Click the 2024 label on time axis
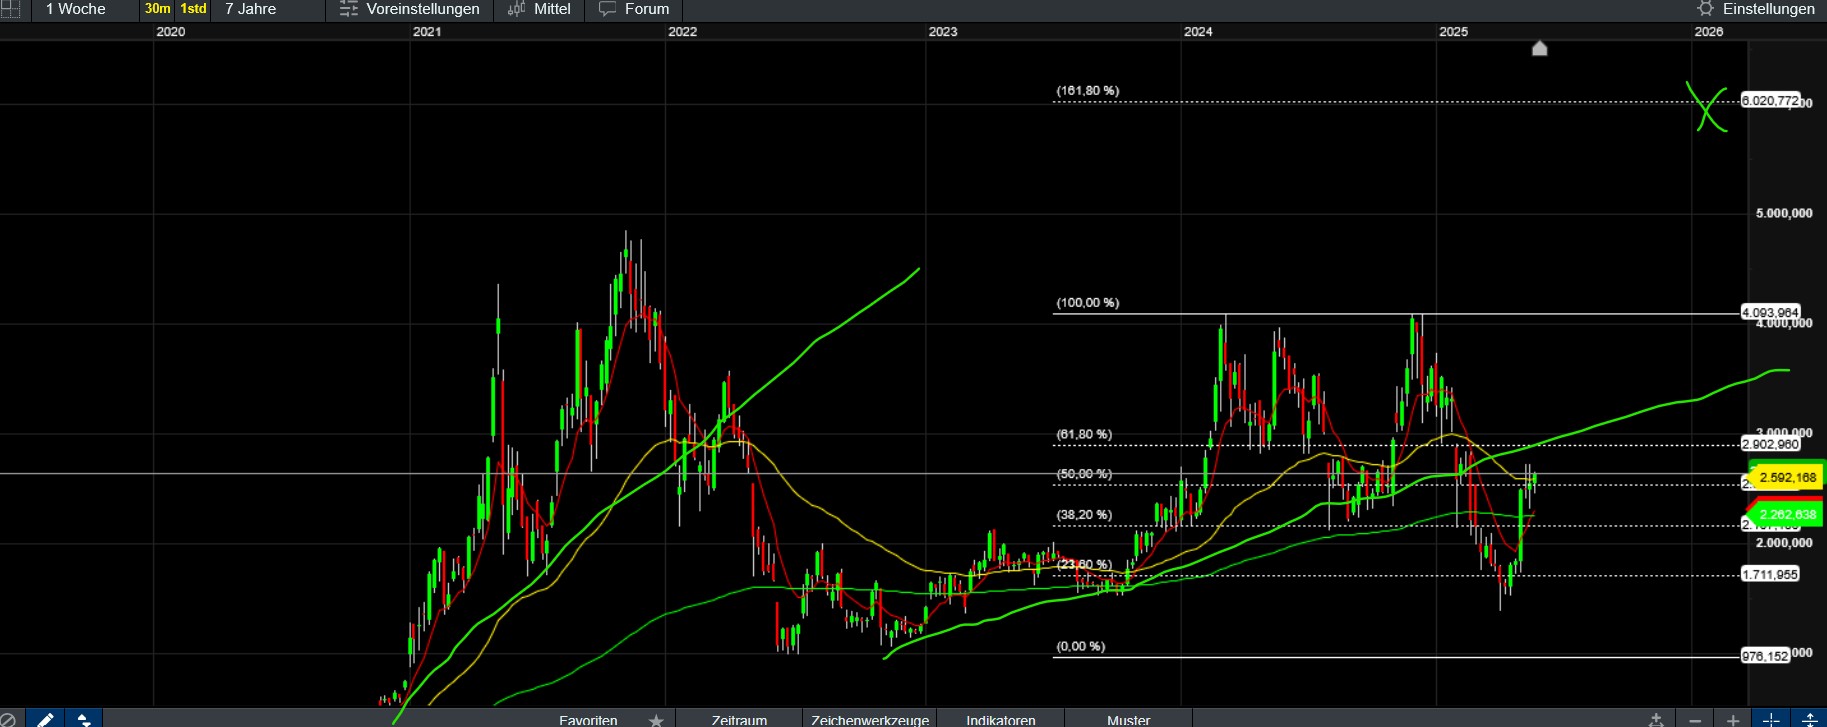The image size is (1827, 727). pos(1198,32)
